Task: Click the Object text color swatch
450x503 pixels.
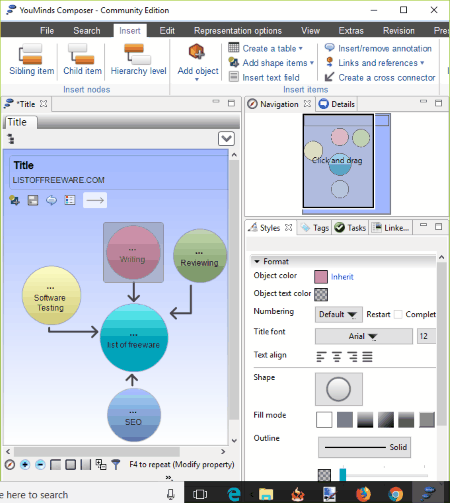Action: 321,294
